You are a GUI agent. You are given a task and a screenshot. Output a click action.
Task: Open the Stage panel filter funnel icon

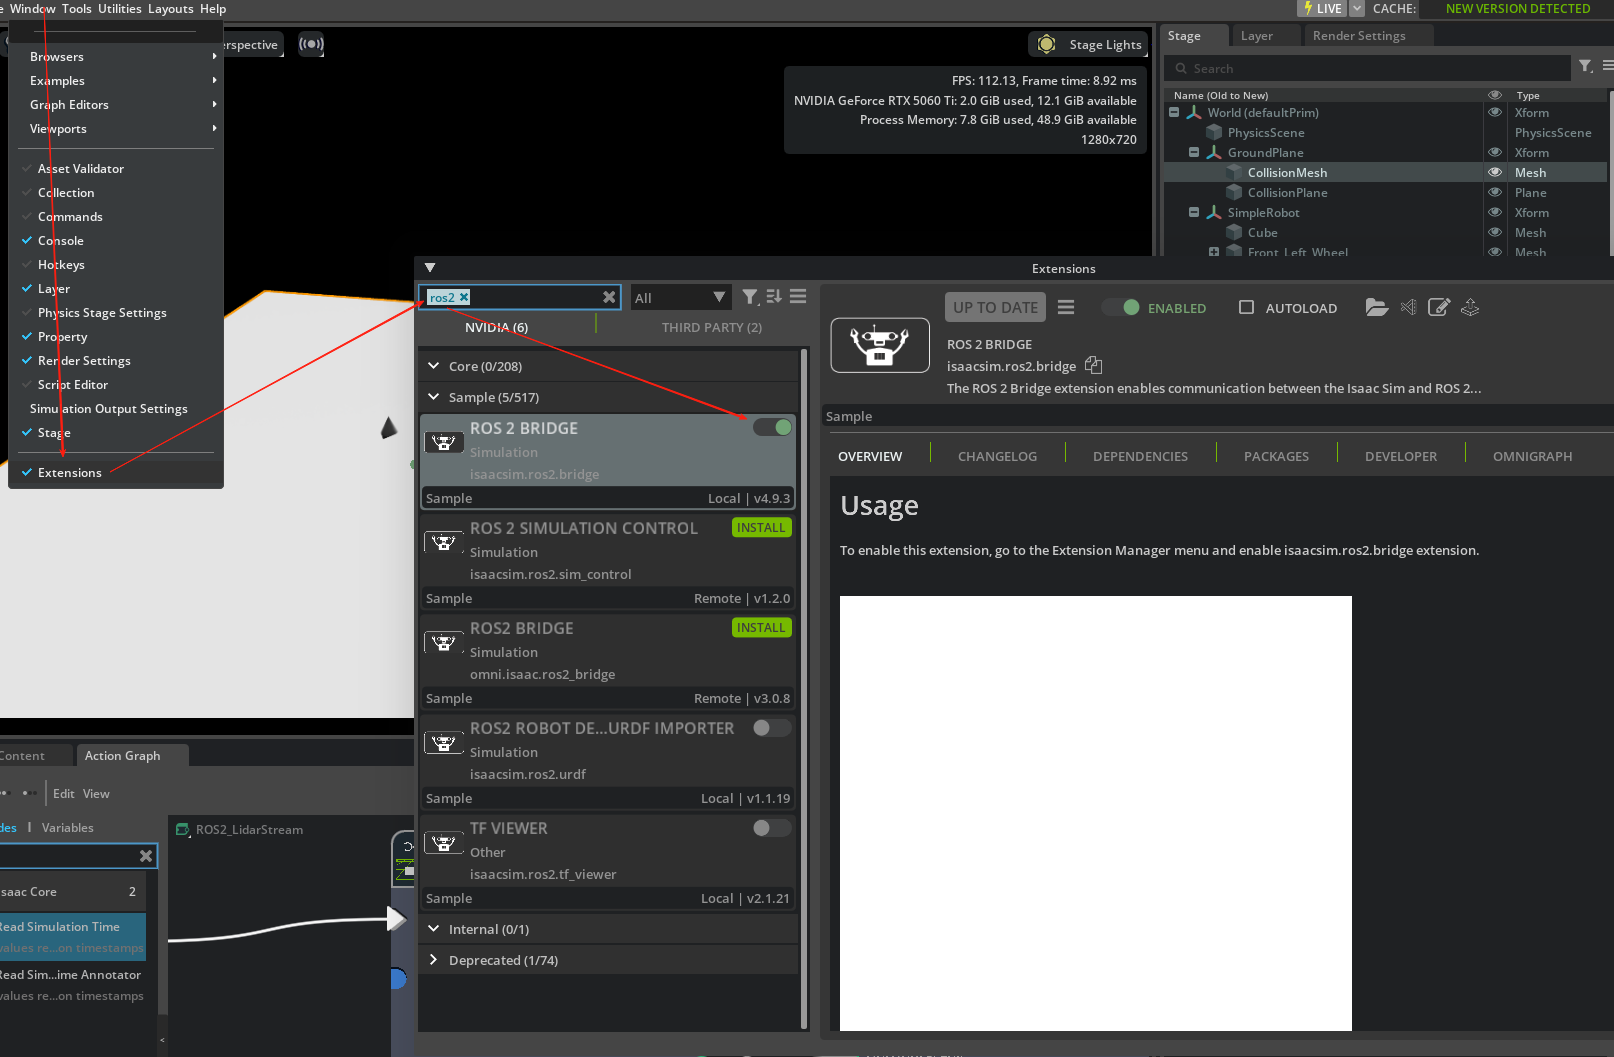1585,67
